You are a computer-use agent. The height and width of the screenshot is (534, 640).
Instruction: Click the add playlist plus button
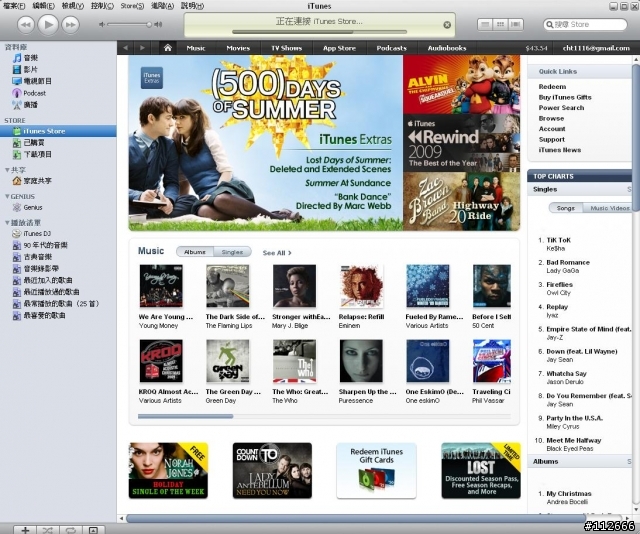click(x=25, y=530)
